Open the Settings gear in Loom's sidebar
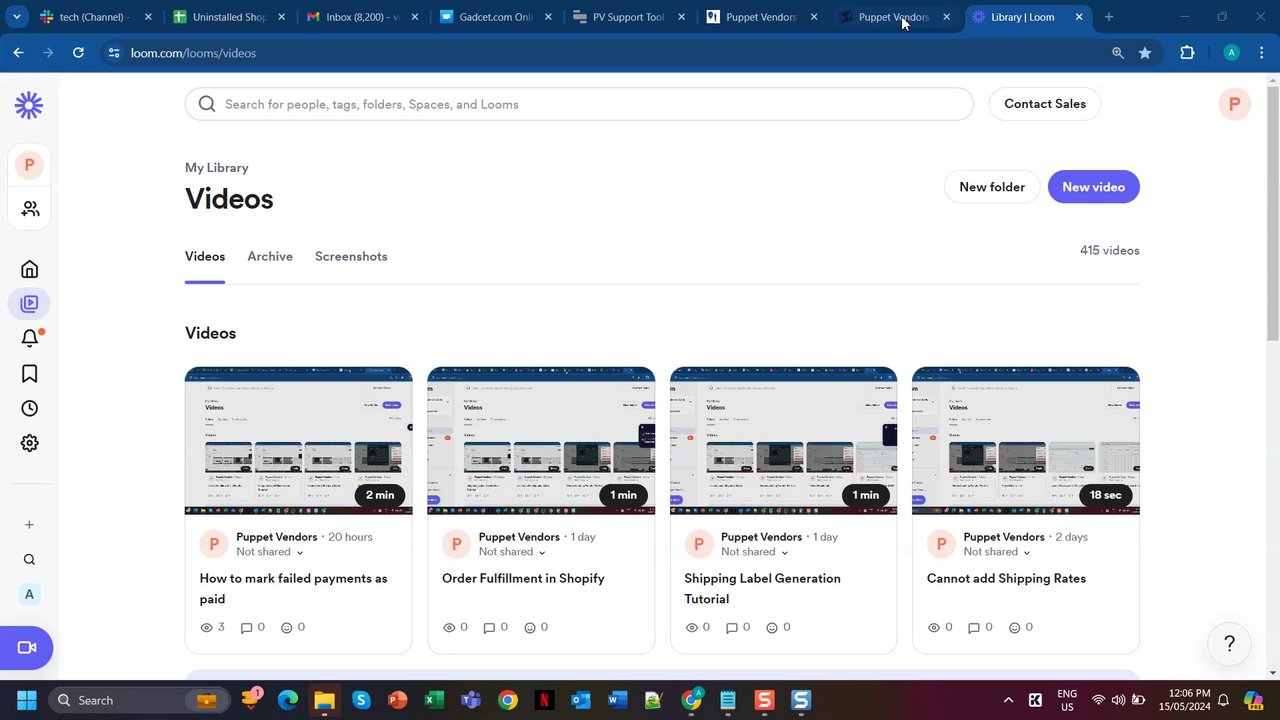The width and height of the screenshot is (1280, 720). click(29, 443)
